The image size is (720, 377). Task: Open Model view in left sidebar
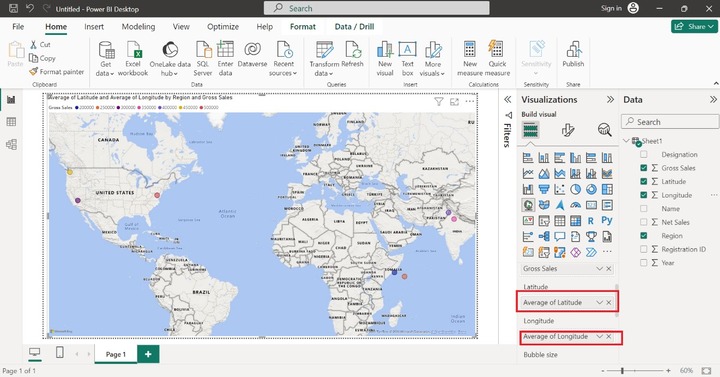coord(11,144)
